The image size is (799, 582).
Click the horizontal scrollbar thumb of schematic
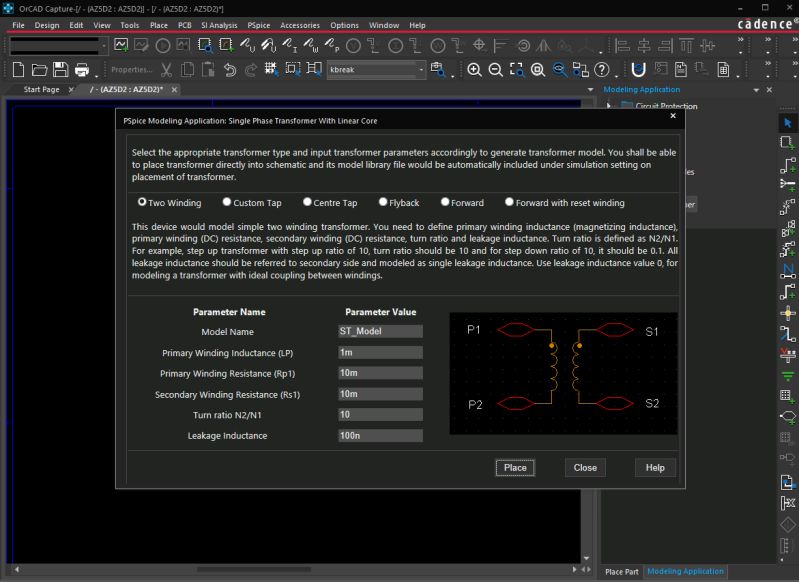tap(254, 569)
